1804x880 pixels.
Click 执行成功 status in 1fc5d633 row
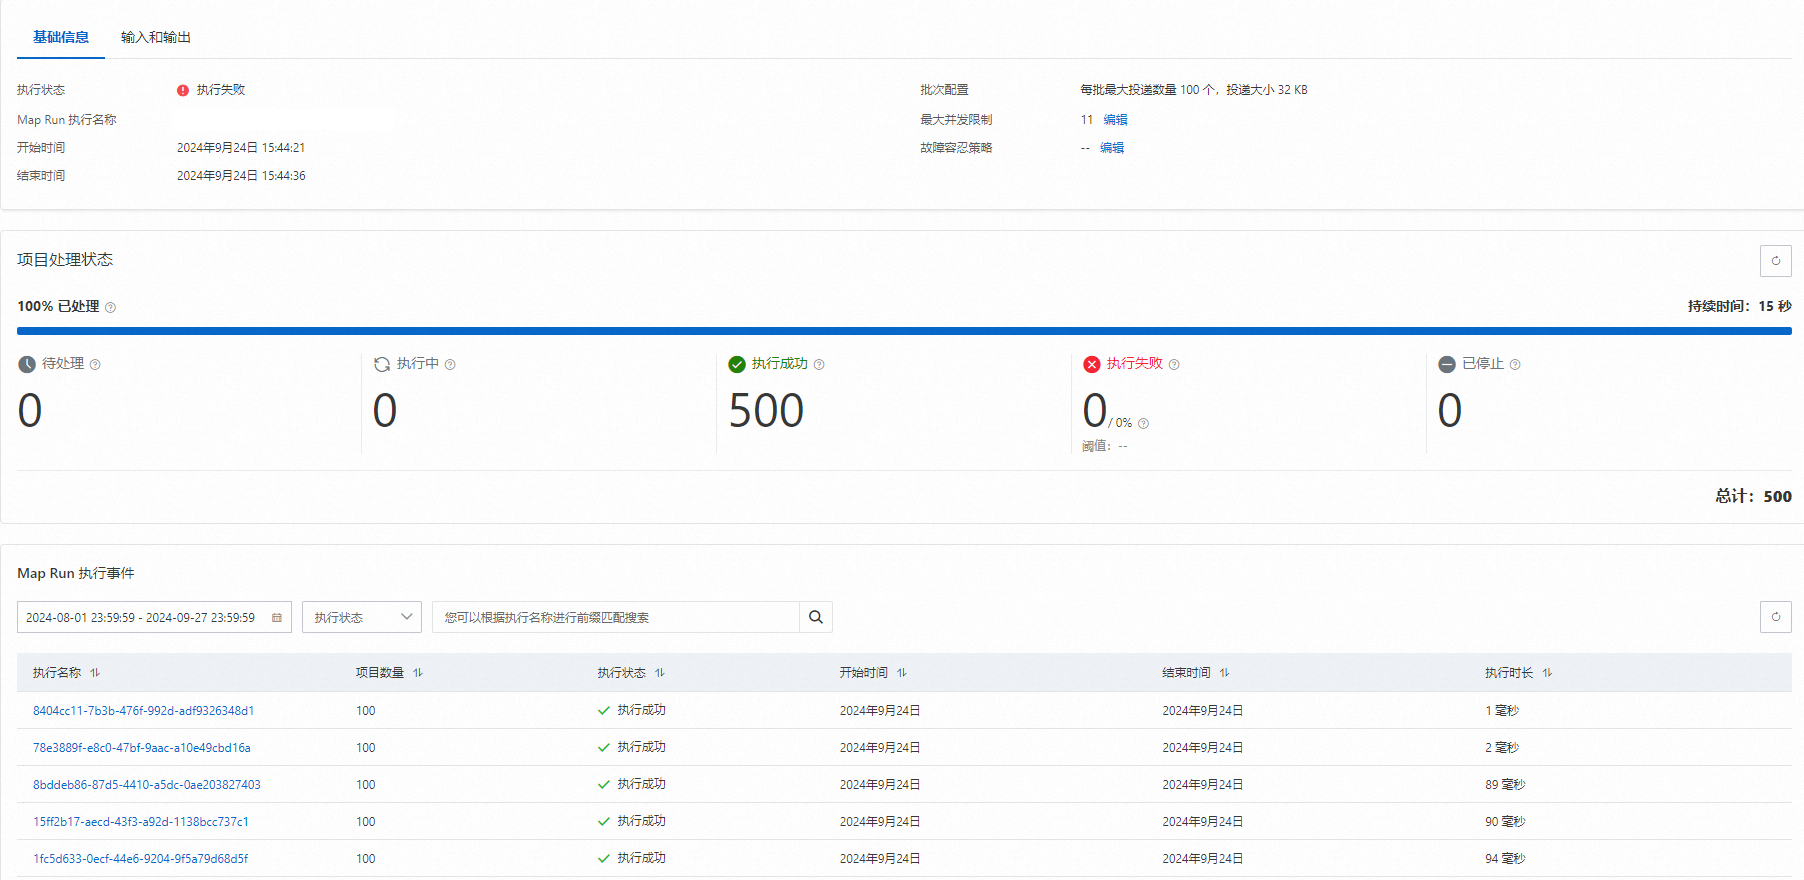click(632, 858)
